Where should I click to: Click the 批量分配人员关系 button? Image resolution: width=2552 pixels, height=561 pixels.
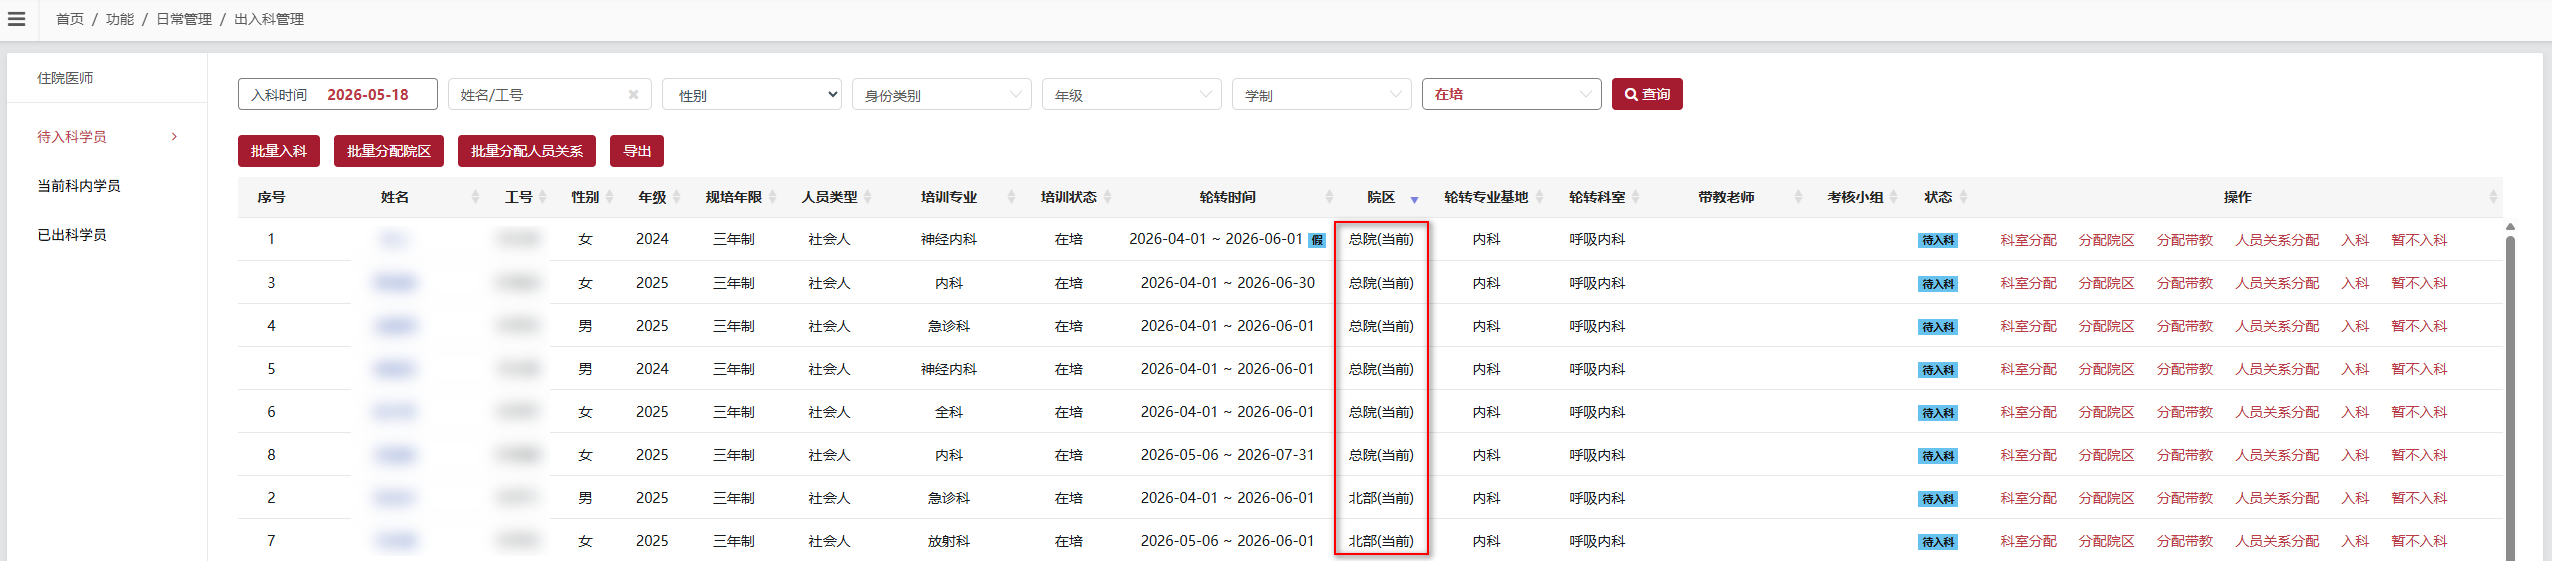click(x=527, y=151)
